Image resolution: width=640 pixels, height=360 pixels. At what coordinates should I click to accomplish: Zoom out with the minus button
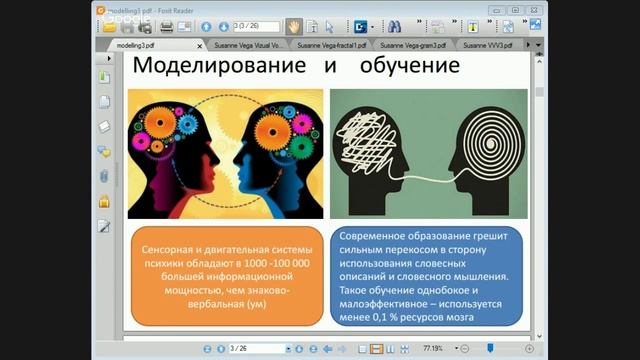tap(464, 349)
